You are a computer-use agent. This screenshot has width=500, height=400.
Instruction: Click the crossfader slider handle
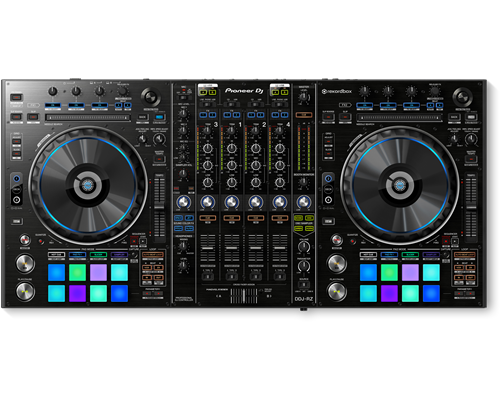pyautogui.click(x=244, y=296)
